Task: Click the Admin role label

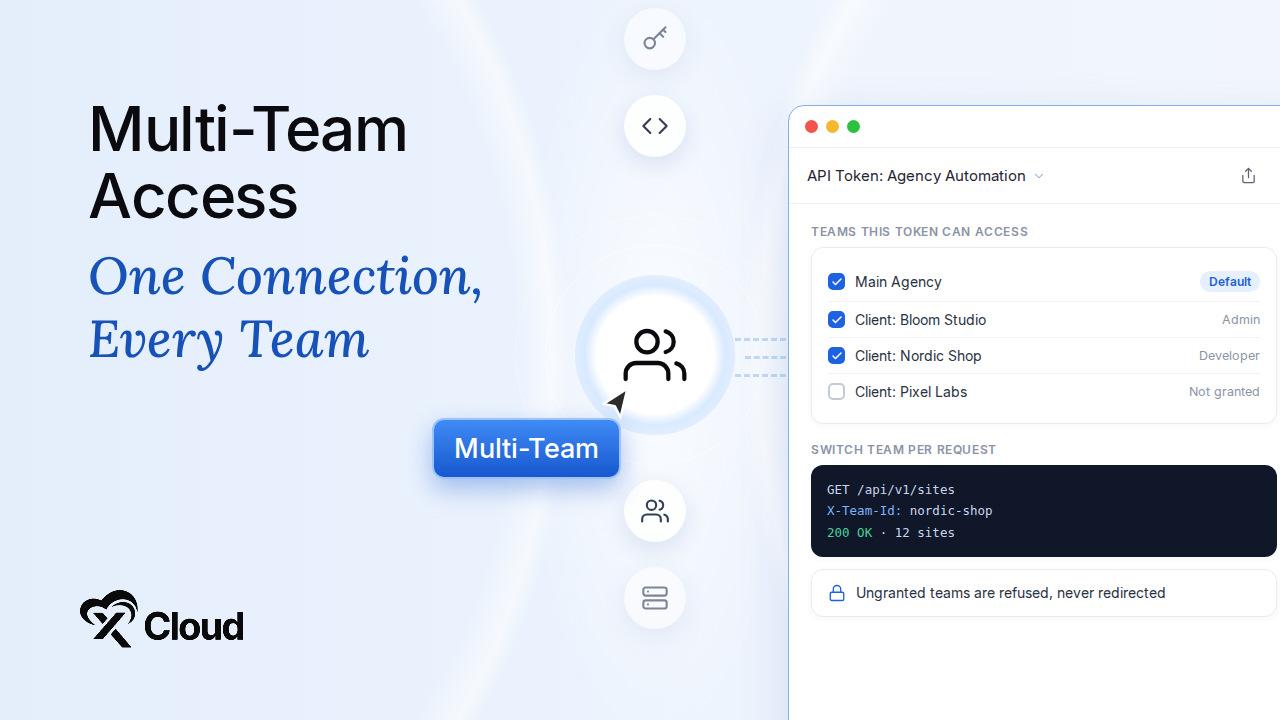Action: tap(1241, 320)
